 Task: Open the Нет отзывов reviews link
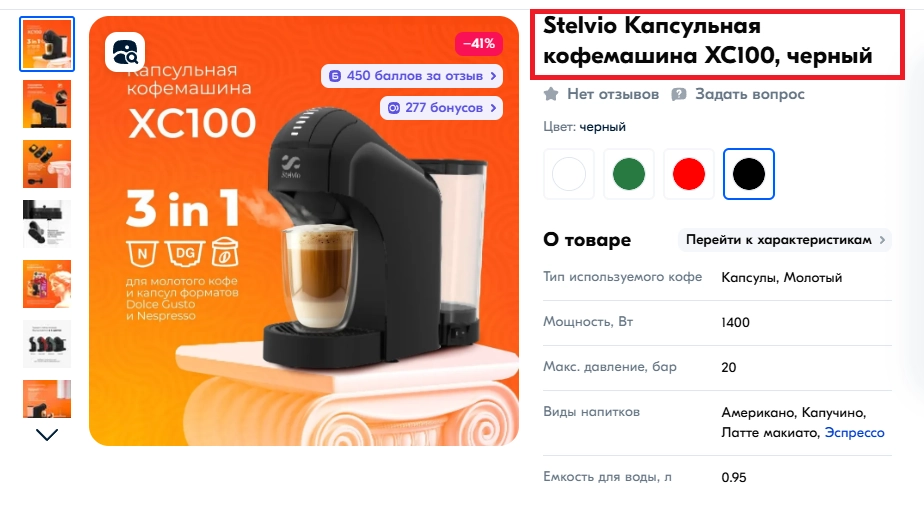point(613,94)
